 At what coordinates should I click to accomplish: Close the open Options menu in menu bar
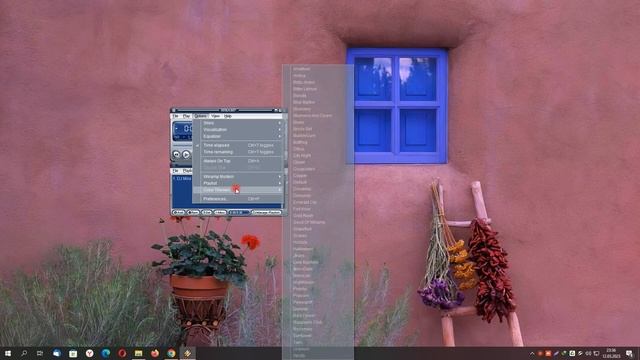[200, 116]
